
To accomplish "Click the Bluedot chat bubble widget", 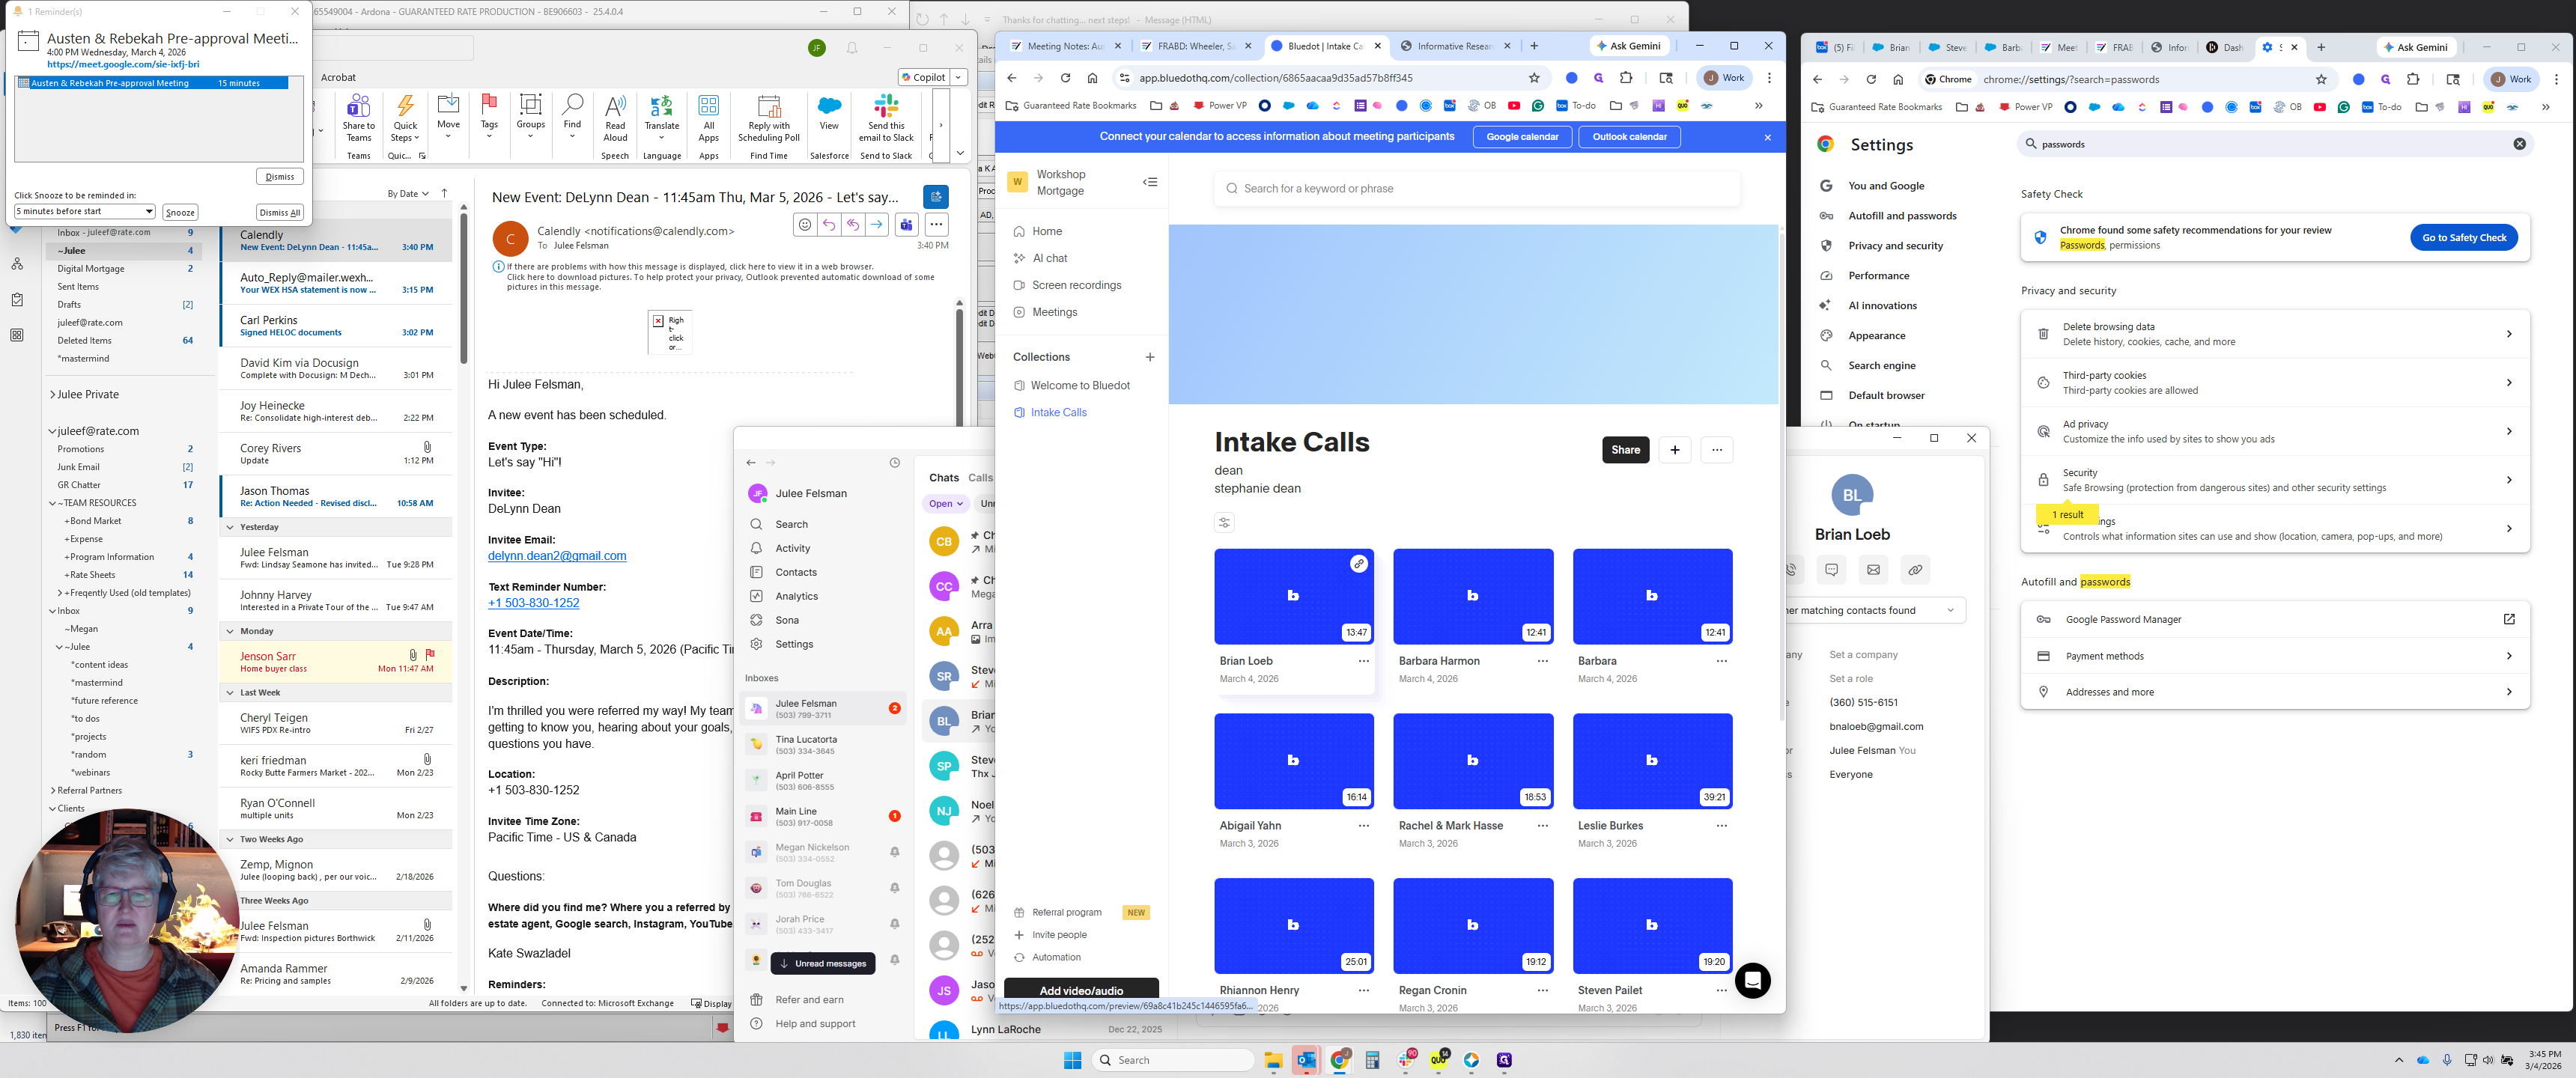I will [x=1752, y=981].
